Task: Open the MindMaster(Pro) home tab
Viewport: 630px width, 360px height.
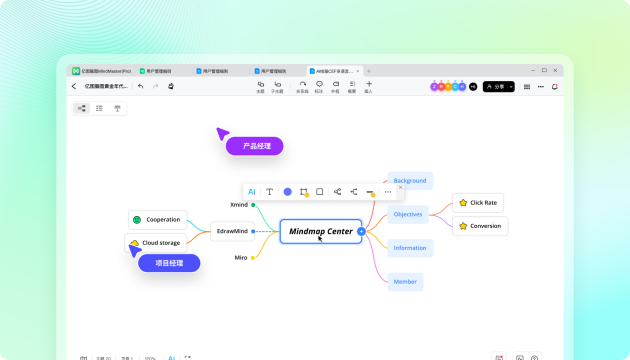Action: (x=102, y=71)
